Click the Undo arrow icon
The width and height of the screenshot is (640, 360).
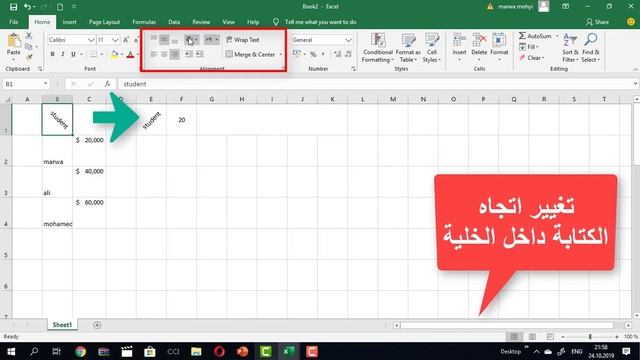27,7
